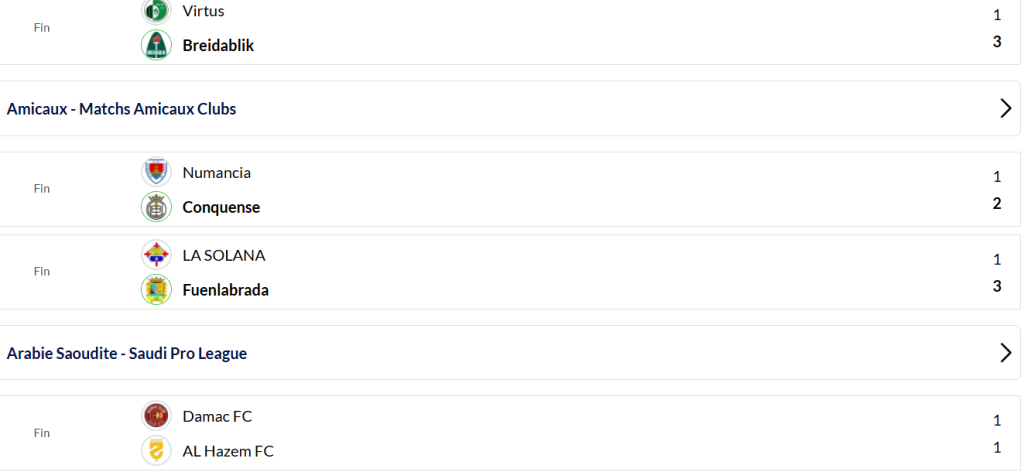The height and width of the screenshot is (472, 1024).
Task: Open the Conquense team name link
Action: pyautogui.click(x=221, y=207)
